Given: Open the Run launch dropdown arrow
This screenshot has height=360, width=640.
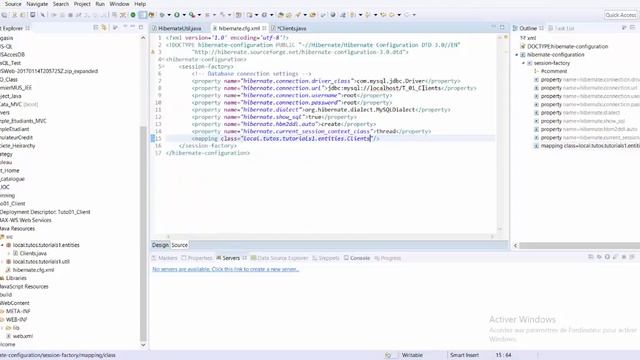Looking at the screenshot, I should (x=184, y=15).
